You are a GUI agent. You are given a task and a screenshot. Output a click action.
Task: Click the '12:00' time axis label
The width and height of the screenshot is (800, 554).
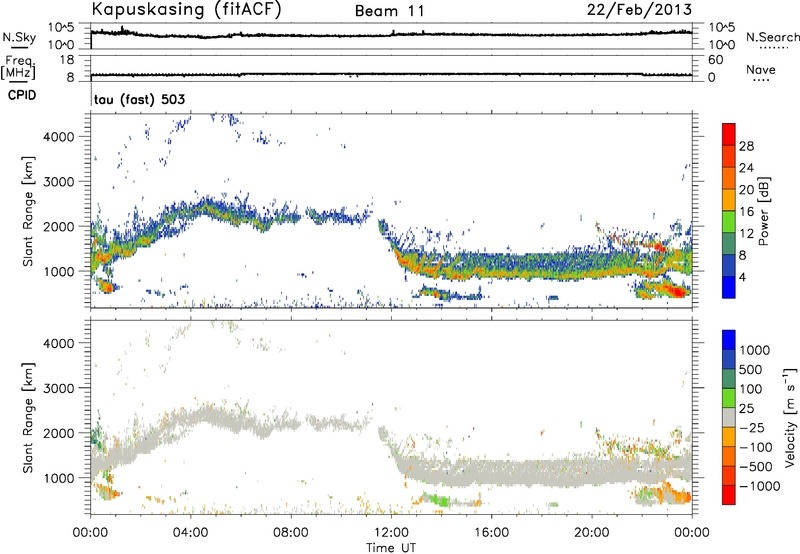tap(392, 533)
